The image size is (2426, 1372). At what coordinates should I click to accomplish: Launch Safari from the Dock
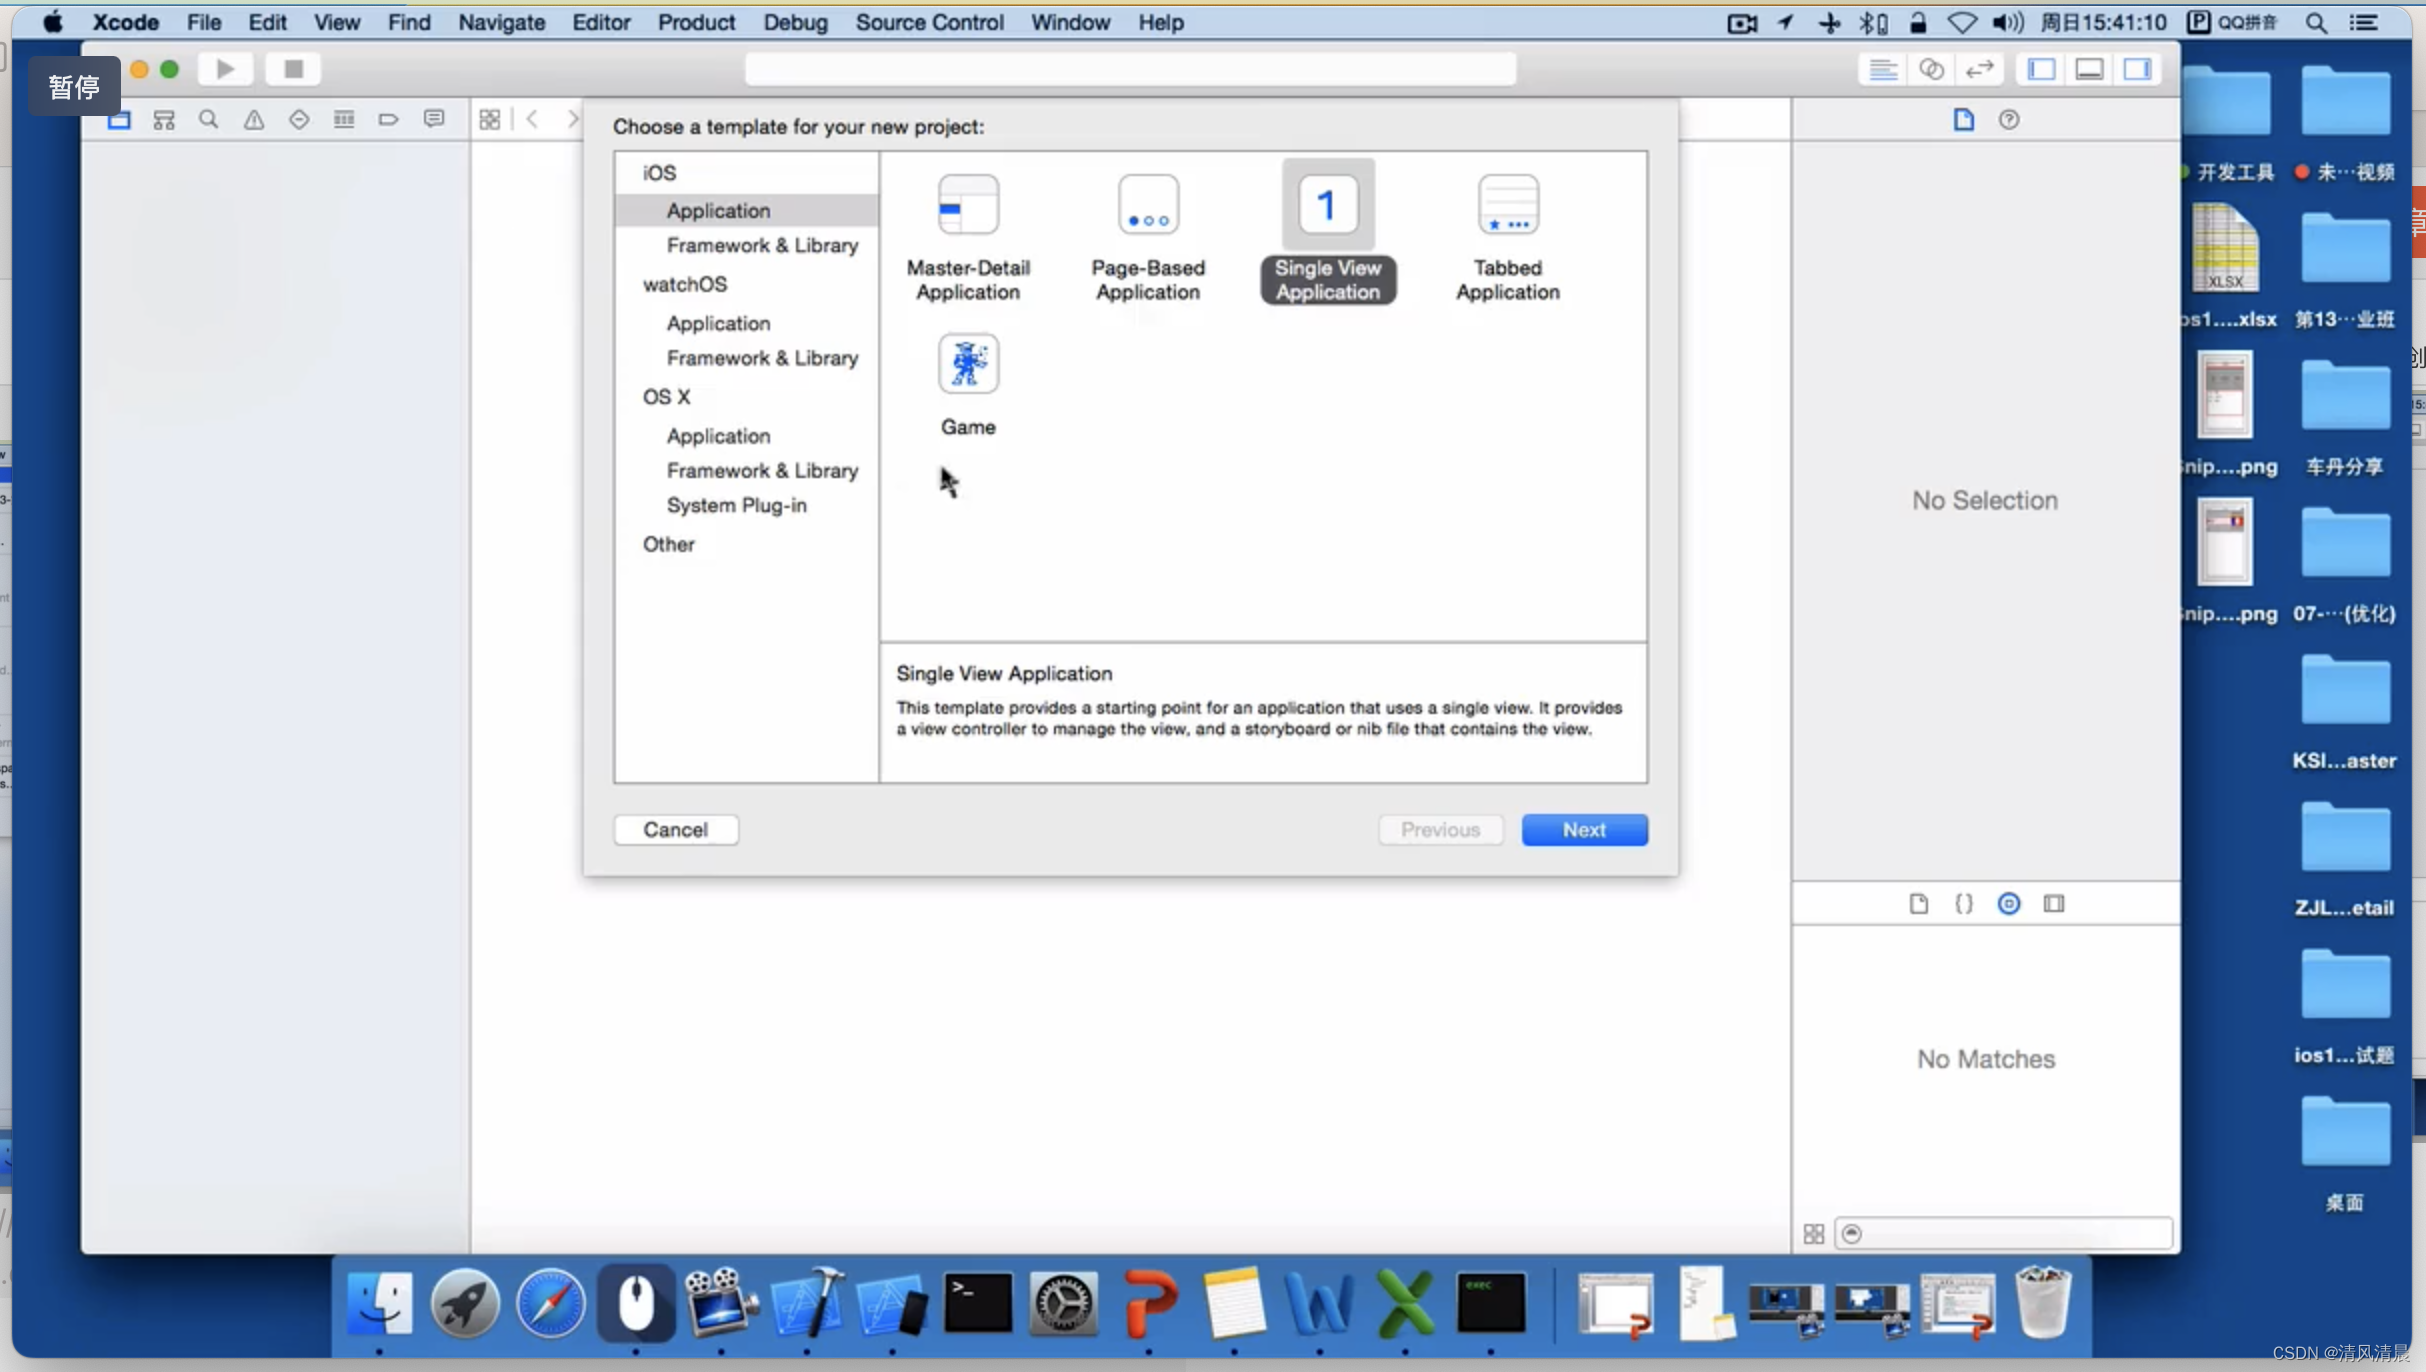550,1304
